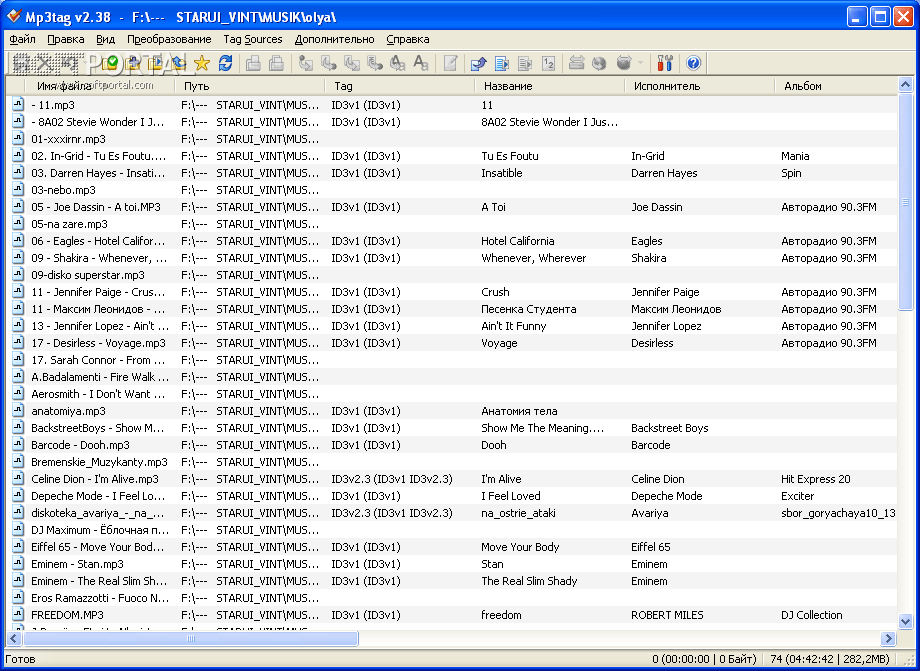Sort by the 'Название' column header
The height and width of the screenshot is (671, 920).
pyautogui.click(x=550, y=86)
